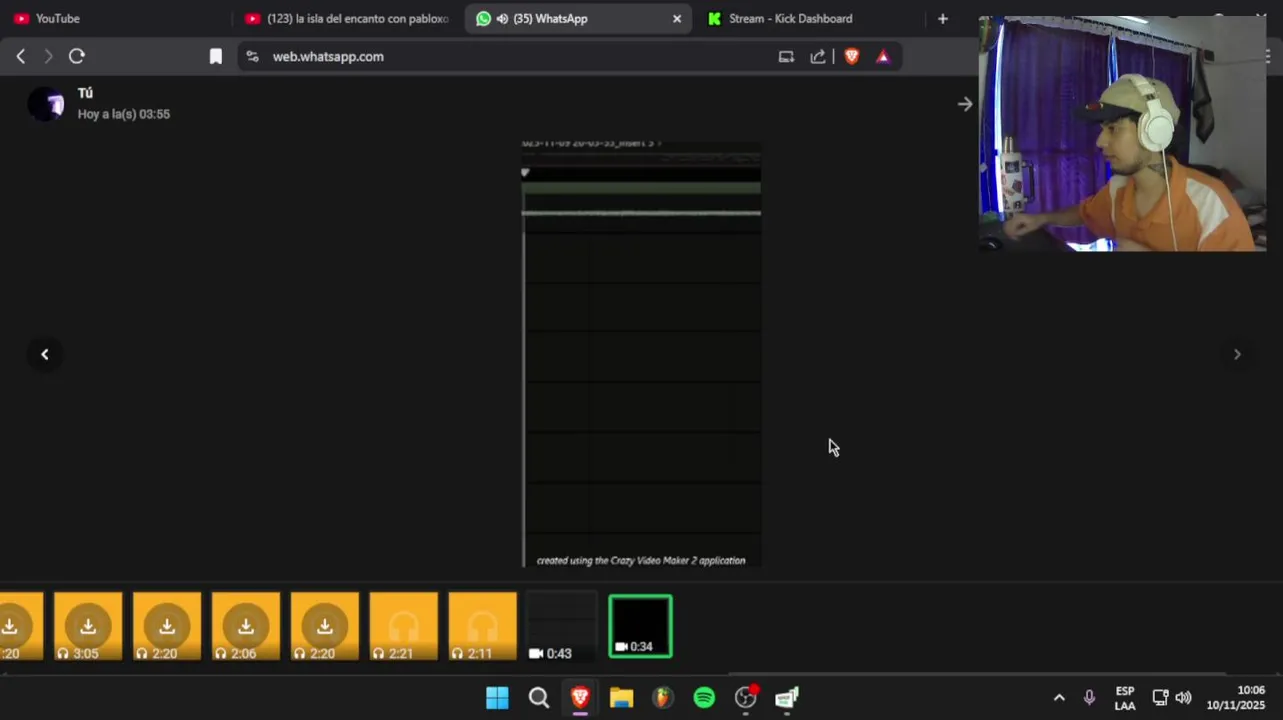The height and width of the screenshot is (720, 1283).
Task: Download the 2:06 audio thumbnail
Action: pyautogui.click(x=246, y=627)
